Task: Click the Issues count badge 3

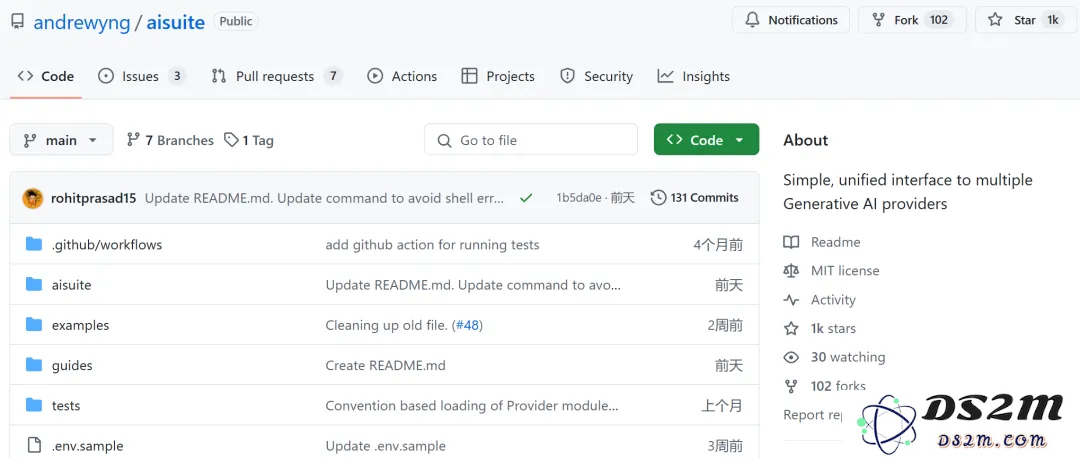Action: (x=177, y=76)
